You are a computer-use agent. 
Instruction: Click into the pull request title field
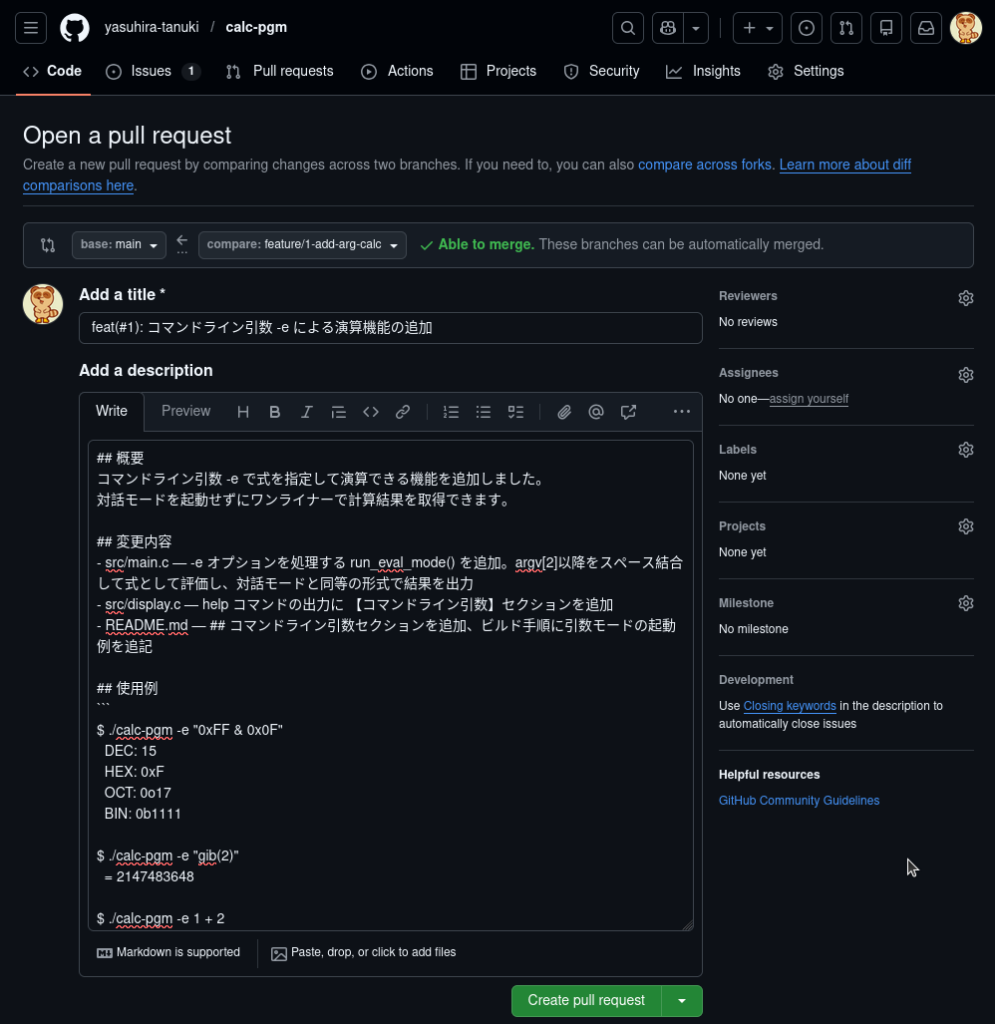(x=390, y=328)
